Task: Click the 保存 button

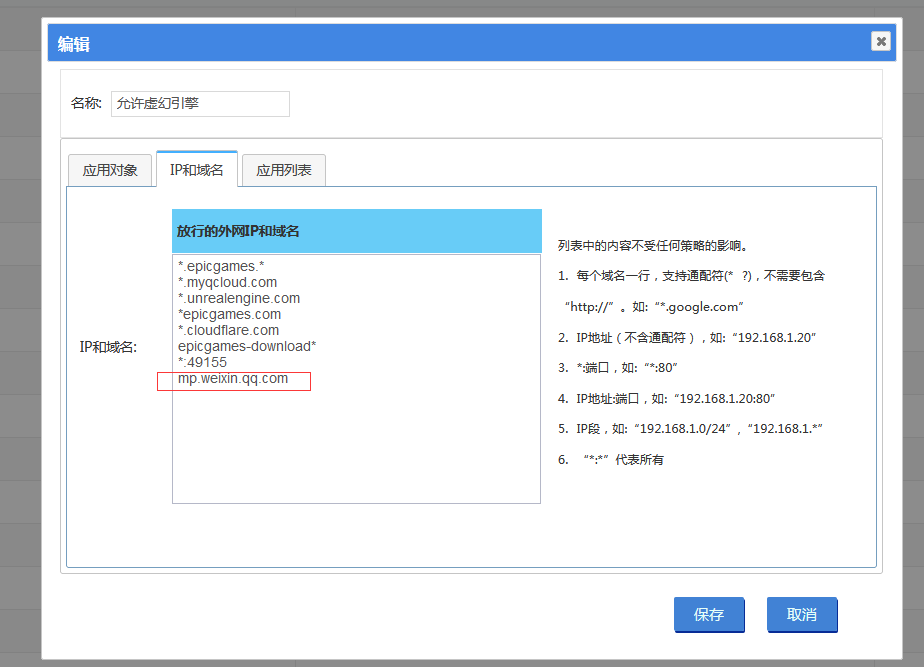Action: [x=709, y=615]
